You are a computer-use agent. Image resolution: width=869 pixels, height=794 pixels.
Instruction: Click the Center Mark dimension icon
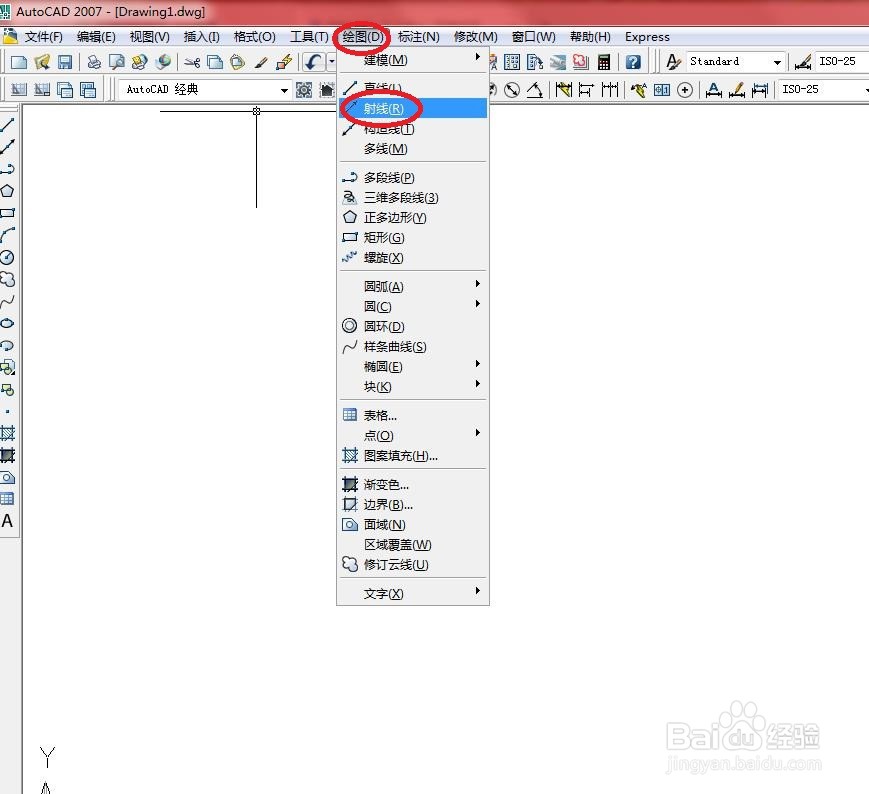coord(685,90)
